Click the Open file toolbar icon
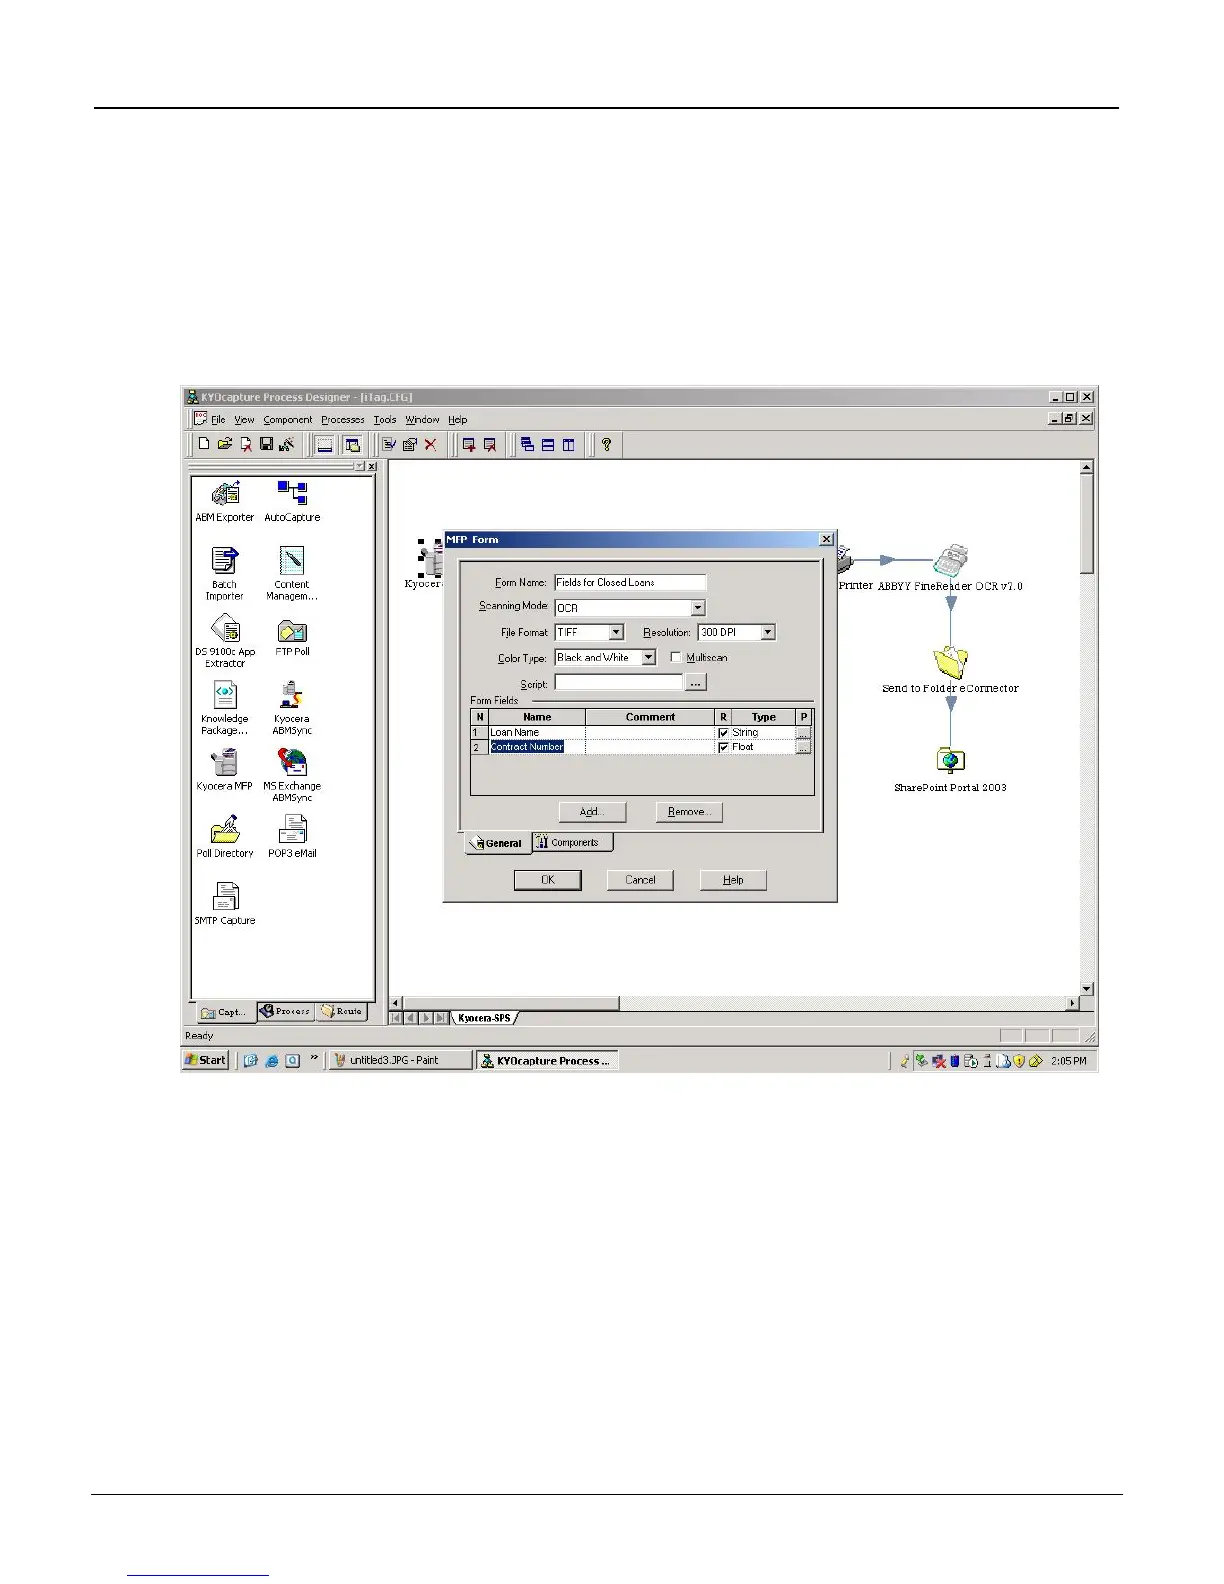The image size is (1224, 1584). (x=225, y=444)
